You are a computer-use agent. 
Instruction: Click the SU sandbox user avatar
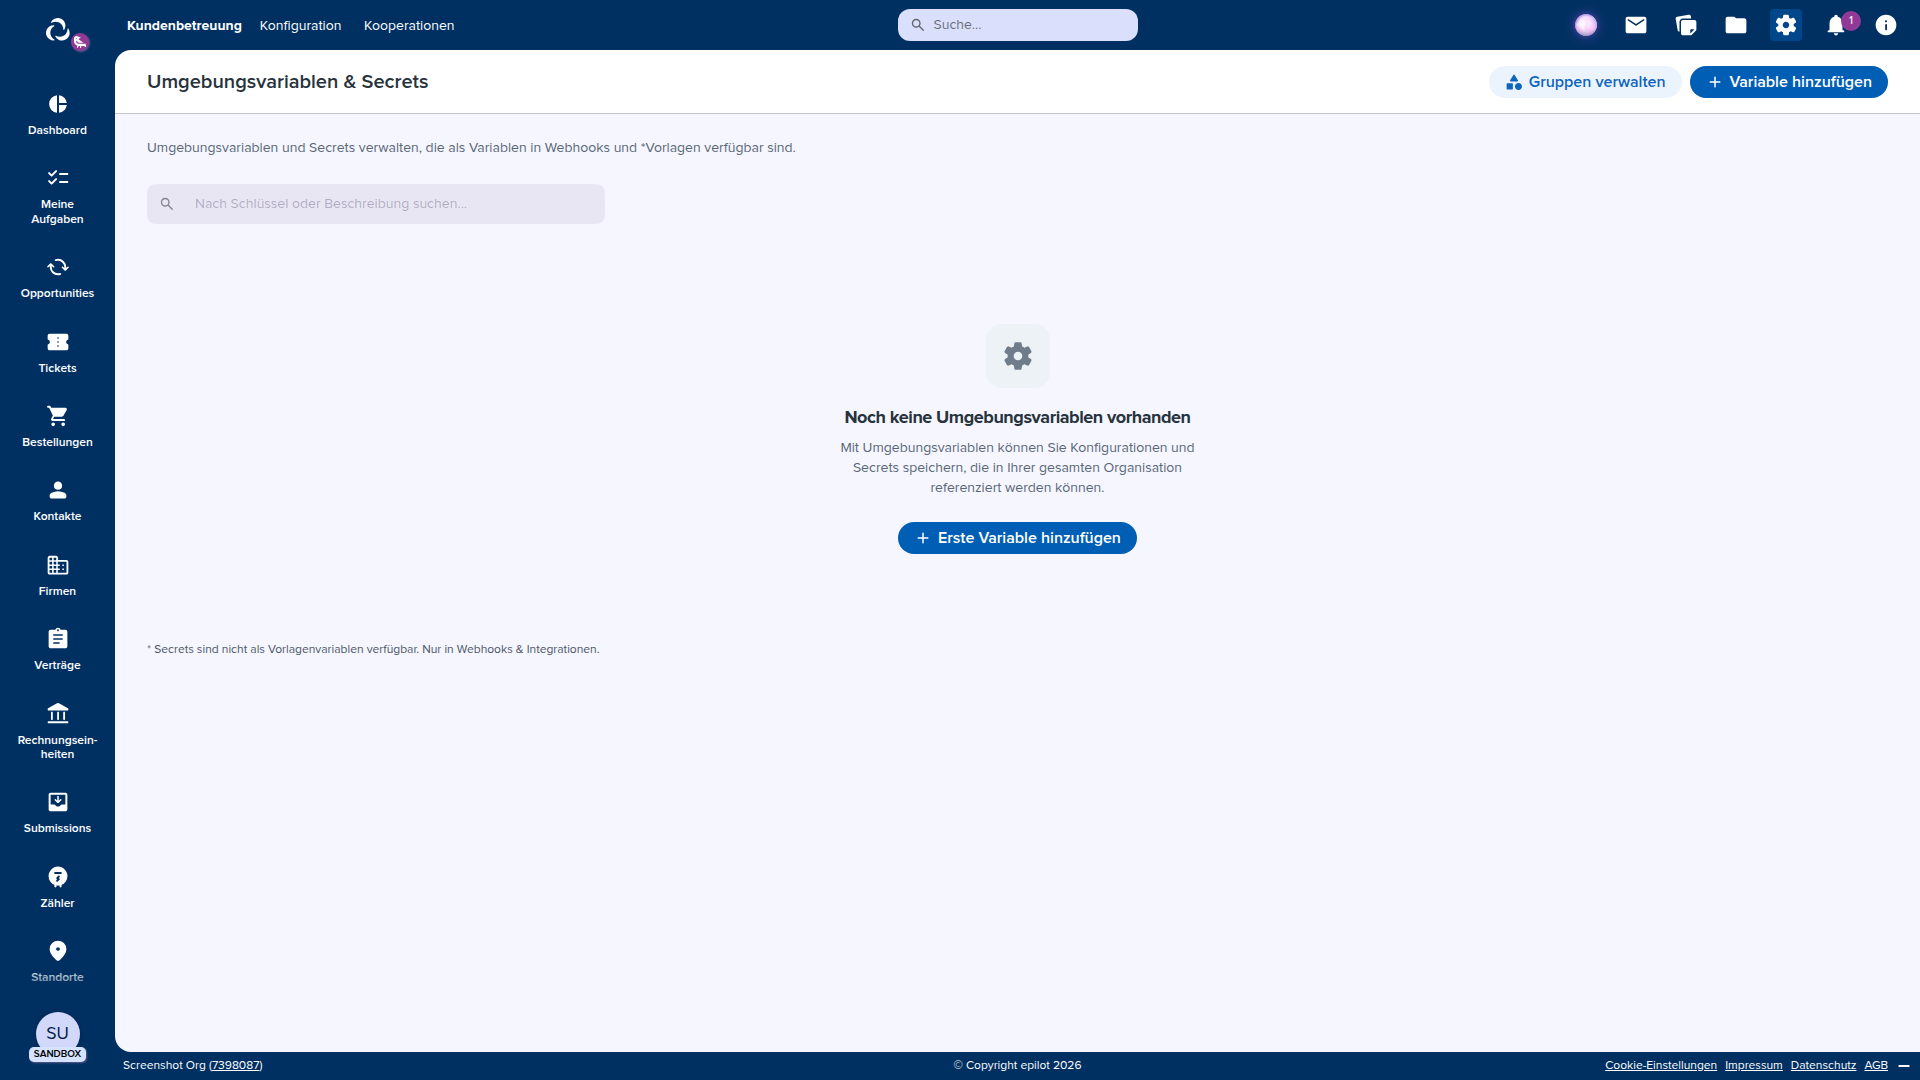[57, 1036]
